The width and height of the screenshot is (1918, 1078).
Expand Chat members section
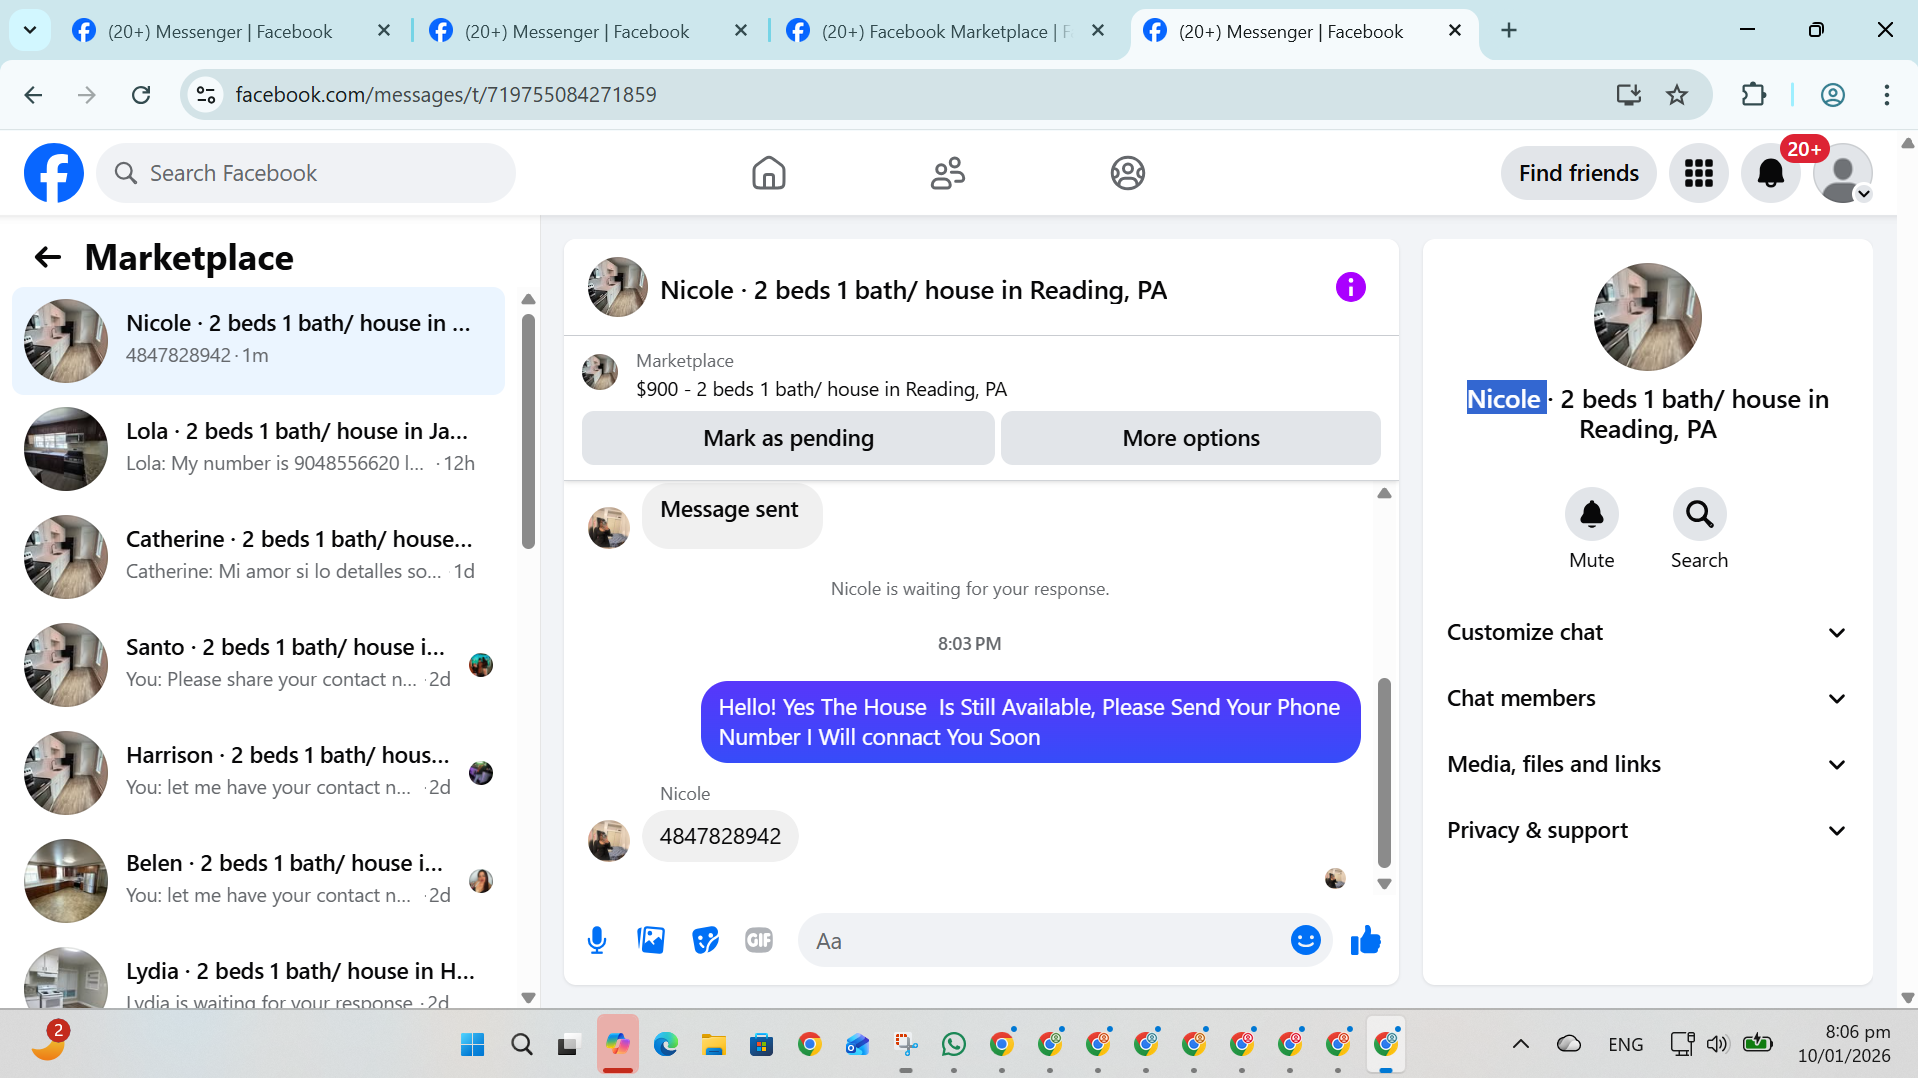click(x=1647, y=698)
